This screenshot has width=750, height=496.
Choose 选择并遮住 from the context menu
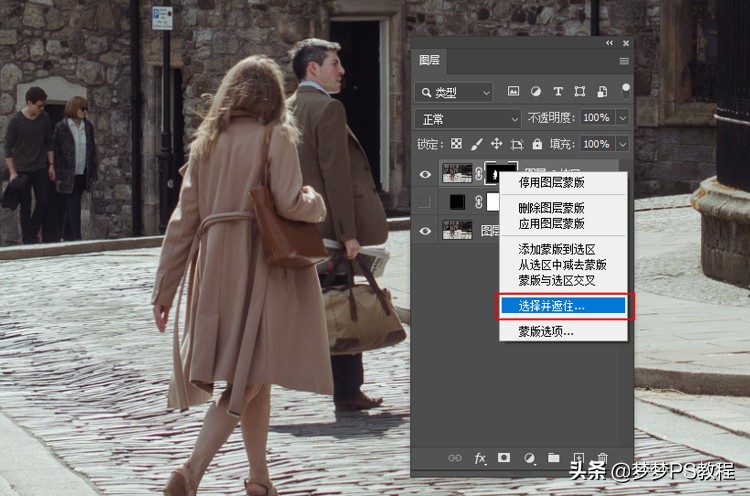[563, 305]
